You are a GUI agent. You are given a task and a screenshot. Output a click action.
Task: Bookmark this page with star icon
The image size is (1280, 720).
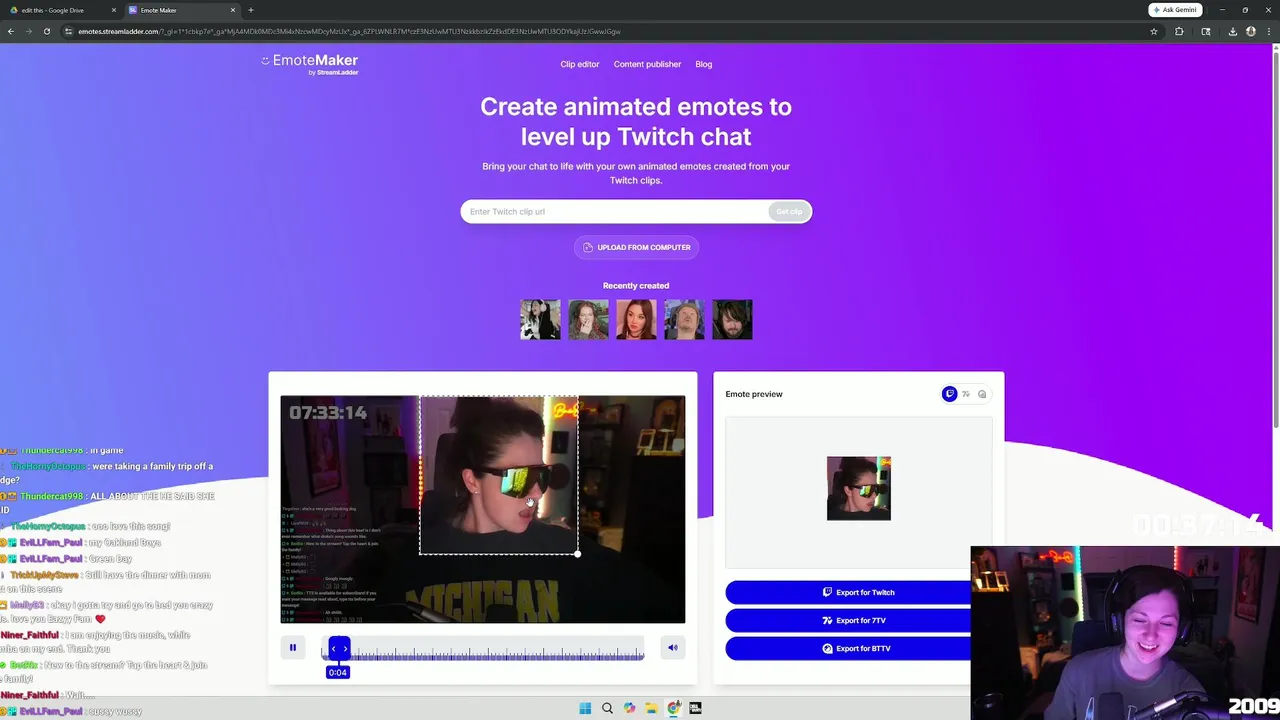pyautogui.click(x=1154, y=31)
